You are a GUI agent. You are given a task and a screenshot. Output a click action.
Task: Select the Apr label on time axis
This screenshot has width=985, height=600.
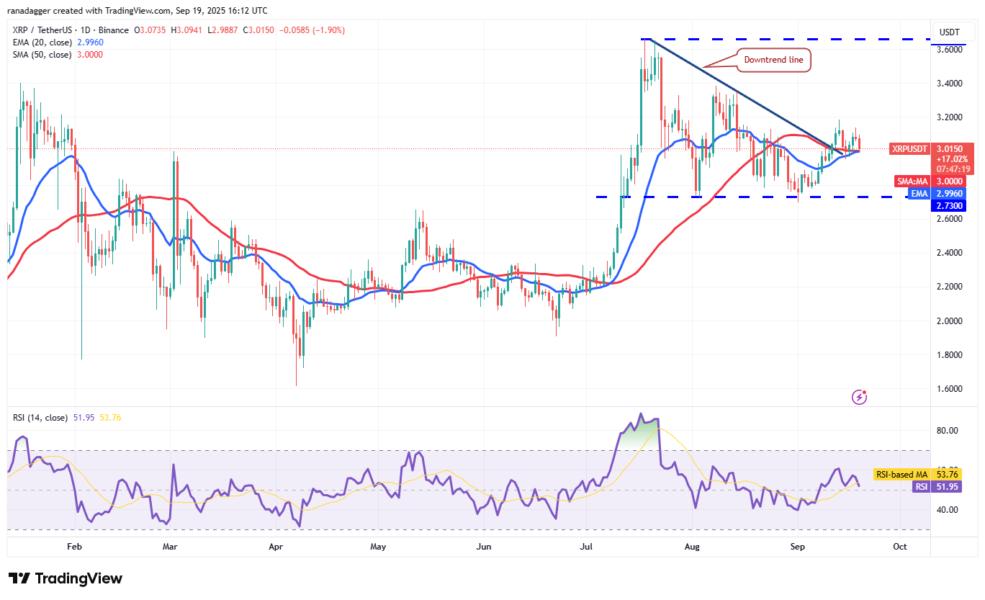276,547
